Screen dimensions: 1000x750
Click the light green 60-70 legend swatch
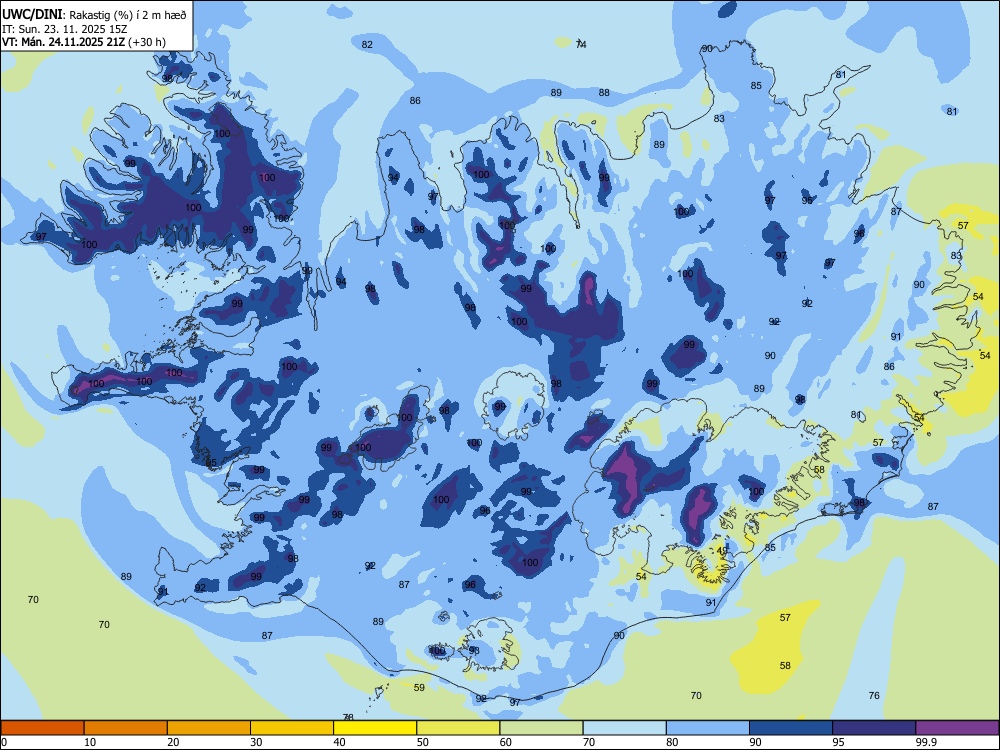[541, 728]
